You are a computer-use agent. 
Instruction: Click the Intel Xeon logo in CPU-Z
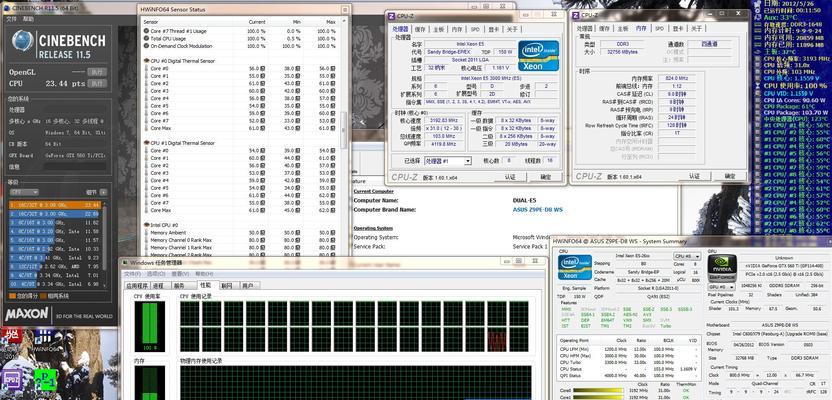(x=539, y=56)
